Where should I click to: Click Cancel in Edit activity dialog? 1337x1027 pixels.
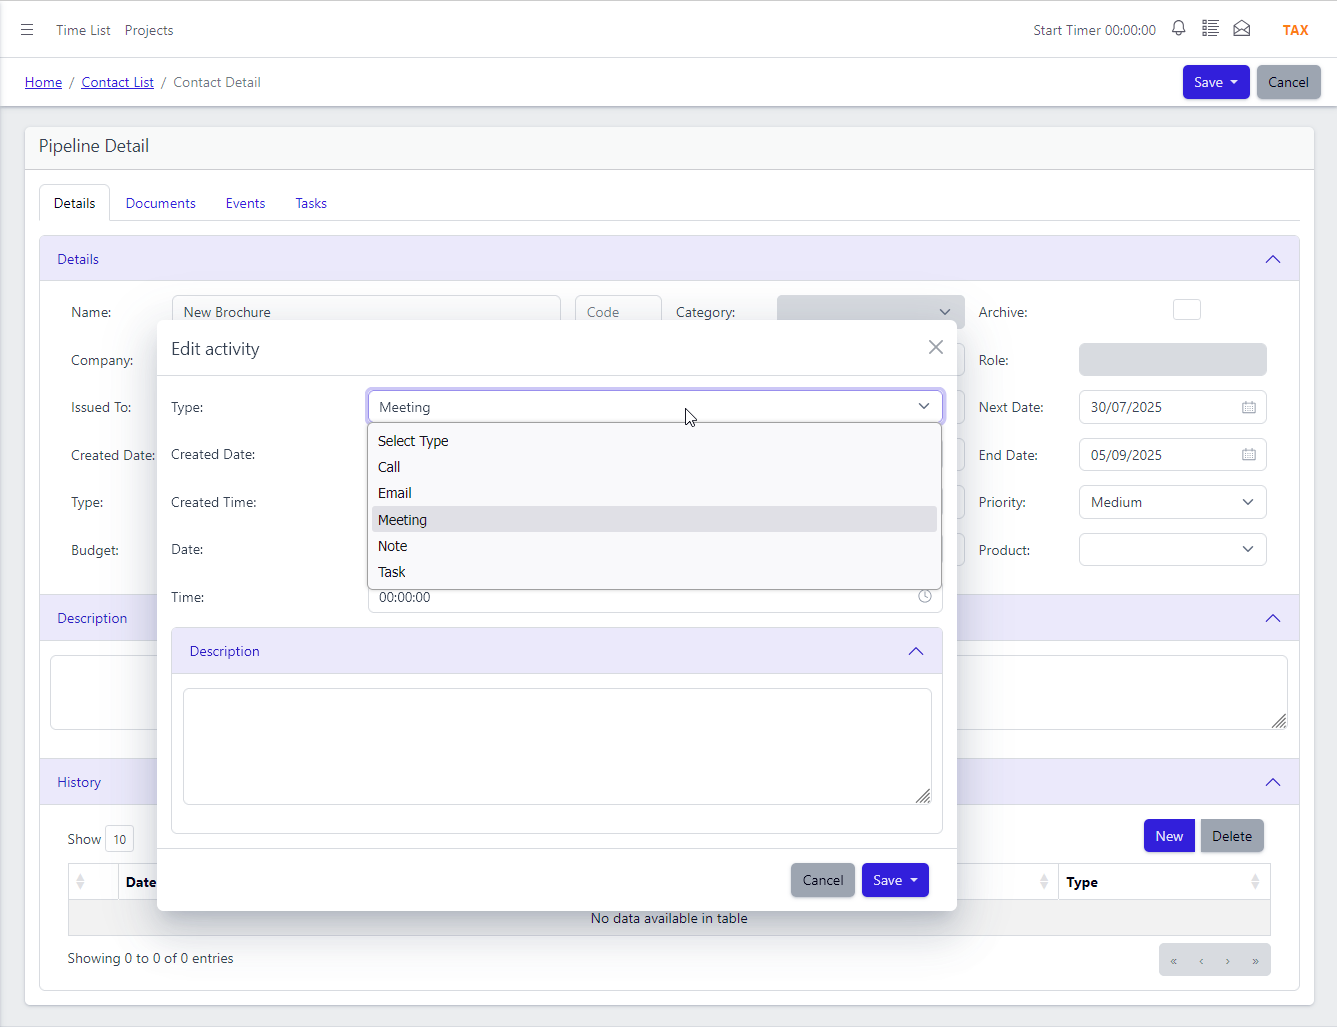tap(823, 880)
